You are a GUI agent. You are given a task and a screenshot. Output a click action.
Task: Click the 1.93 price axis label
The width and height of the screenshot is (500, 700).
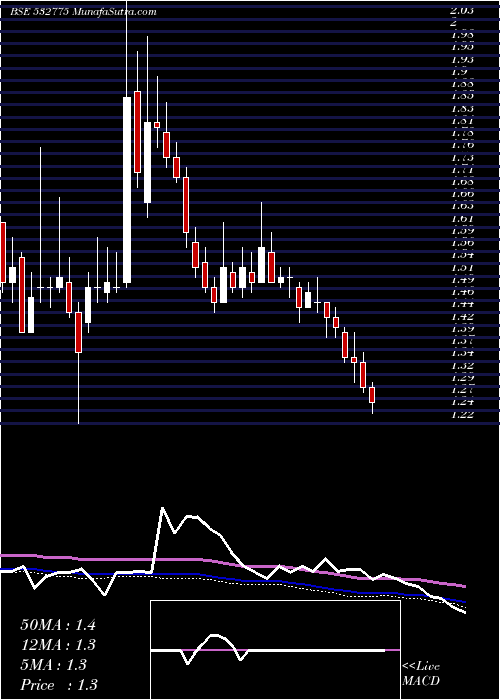click(x=462, y=58)
